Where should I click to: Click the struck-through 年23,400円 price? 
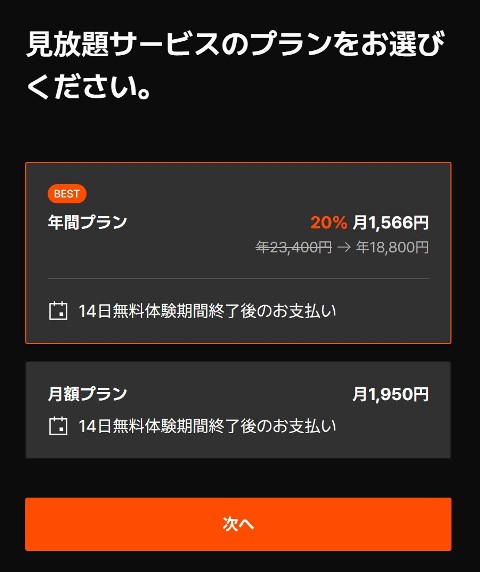(x=294, y=247)
